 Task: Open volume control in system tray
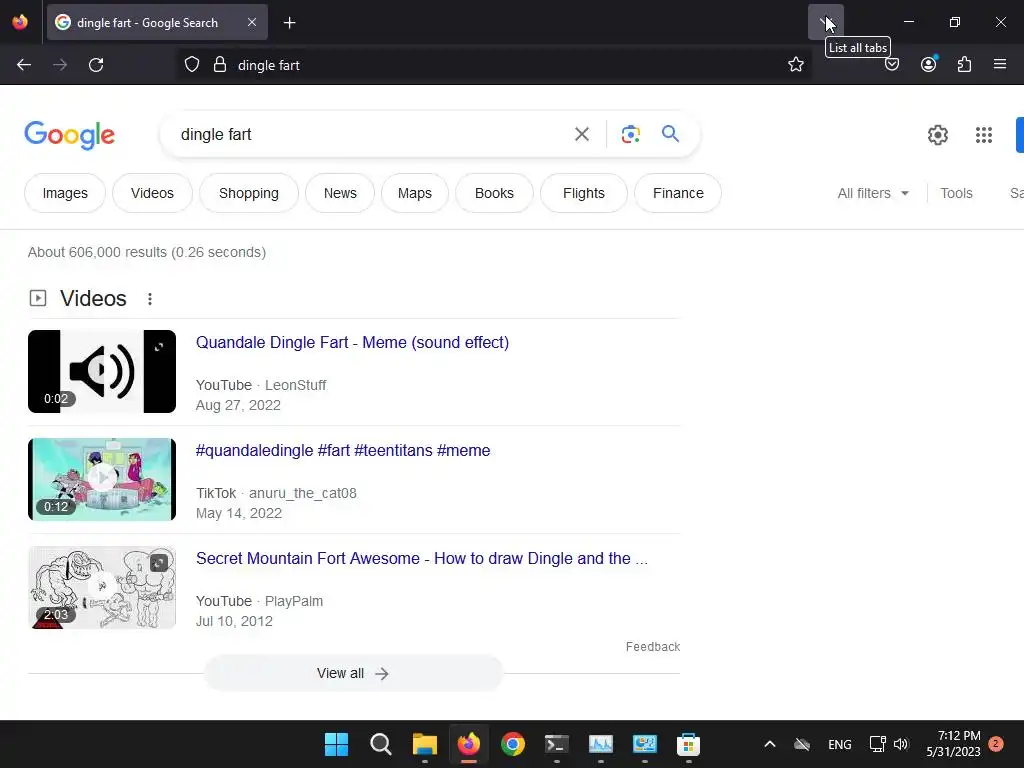(901, 744)
